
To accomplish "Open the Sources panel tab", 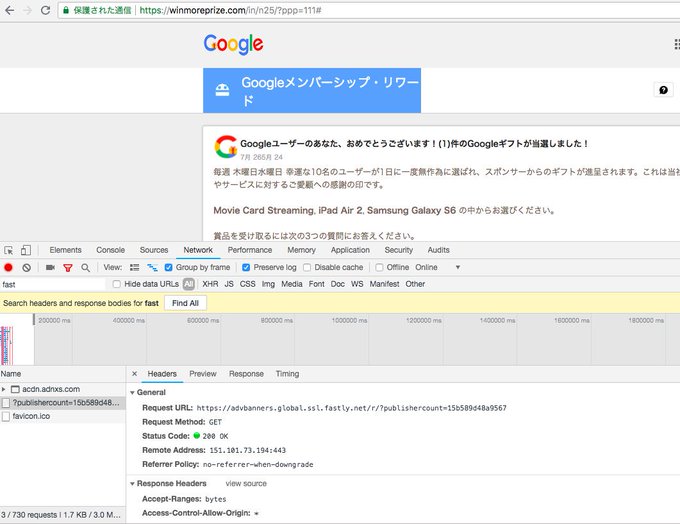I will pyautogui.click(x=154, y=250).
